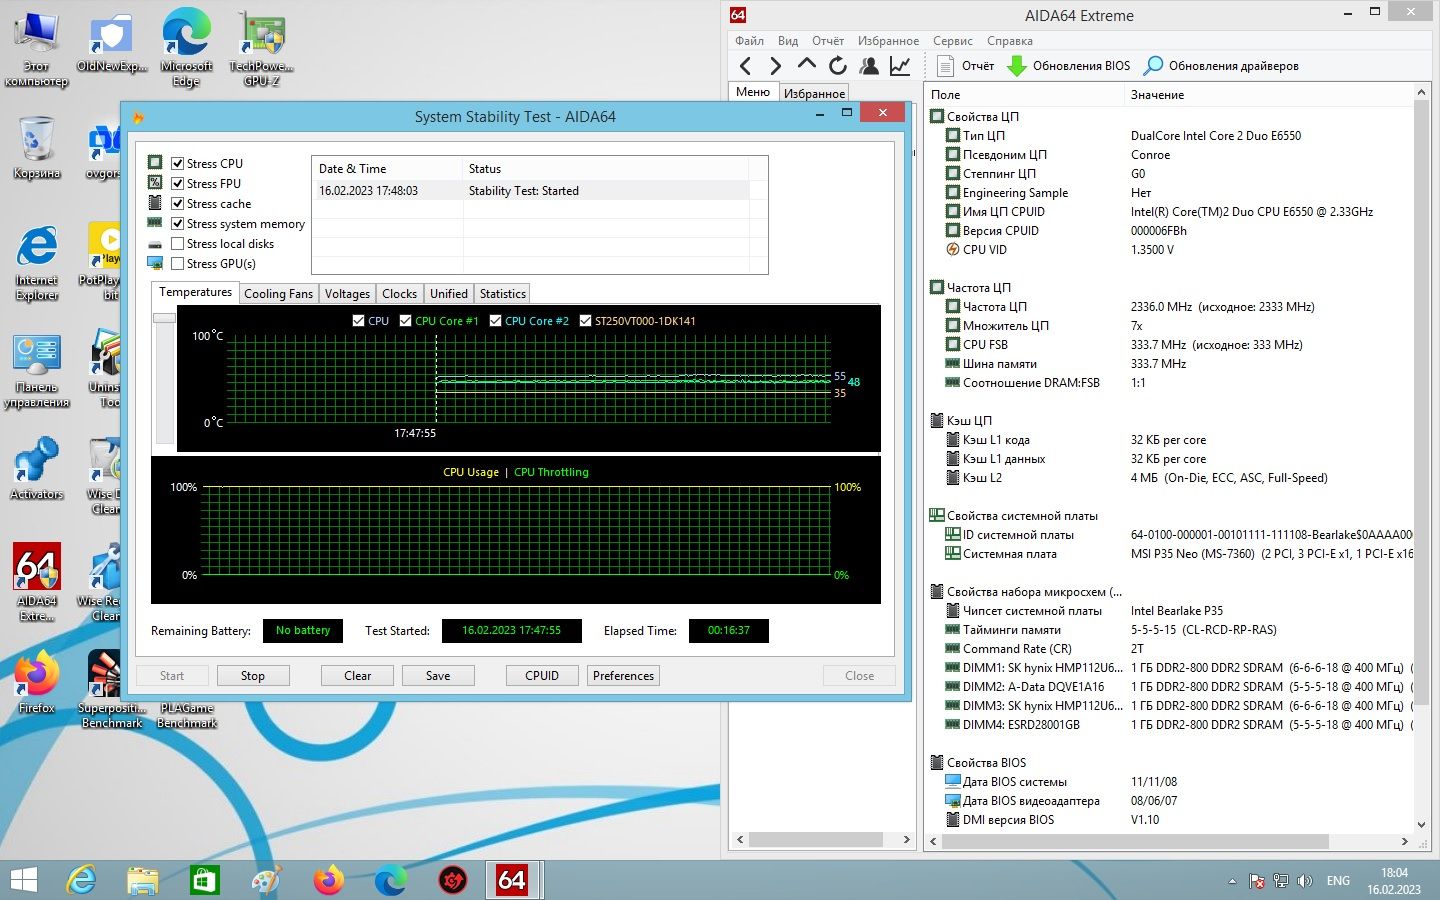The height and width of the screenshot is (900, 1440).
Task: Open the graph chart icon in AIDA64 toolbar
Action: [x=900, y=66]
